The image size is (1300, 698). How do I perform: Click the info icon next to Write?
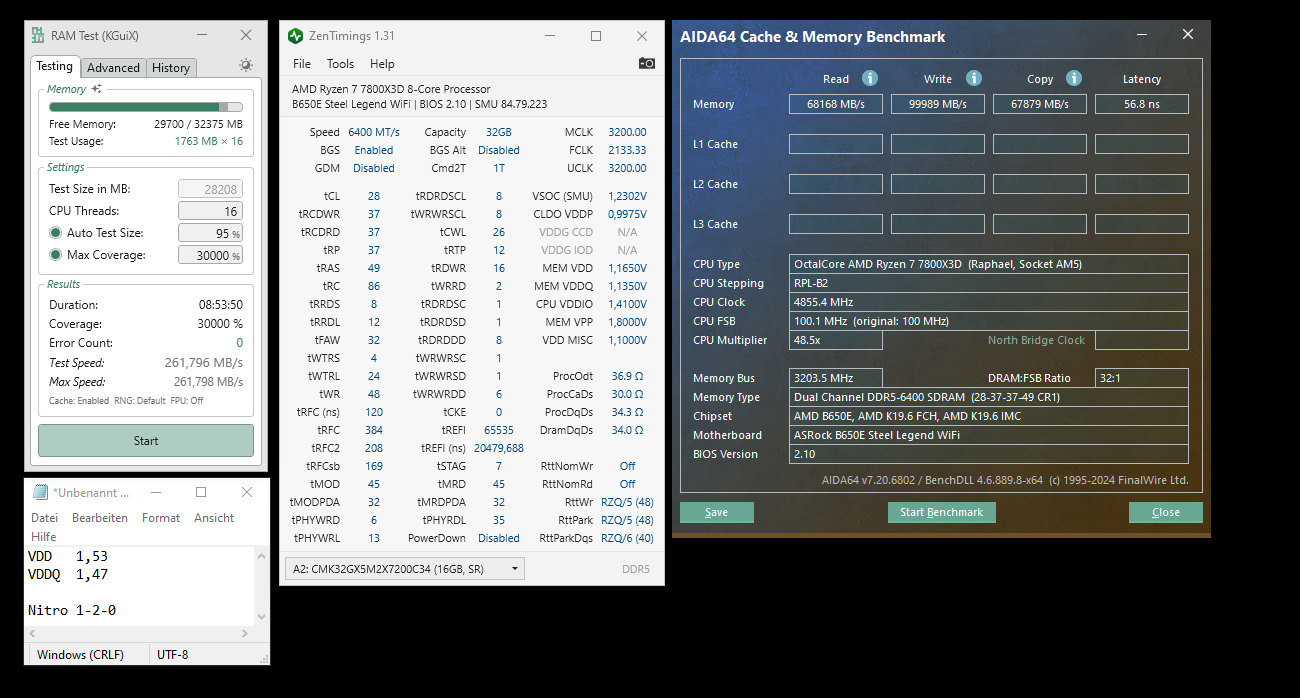tap(974, 78)
